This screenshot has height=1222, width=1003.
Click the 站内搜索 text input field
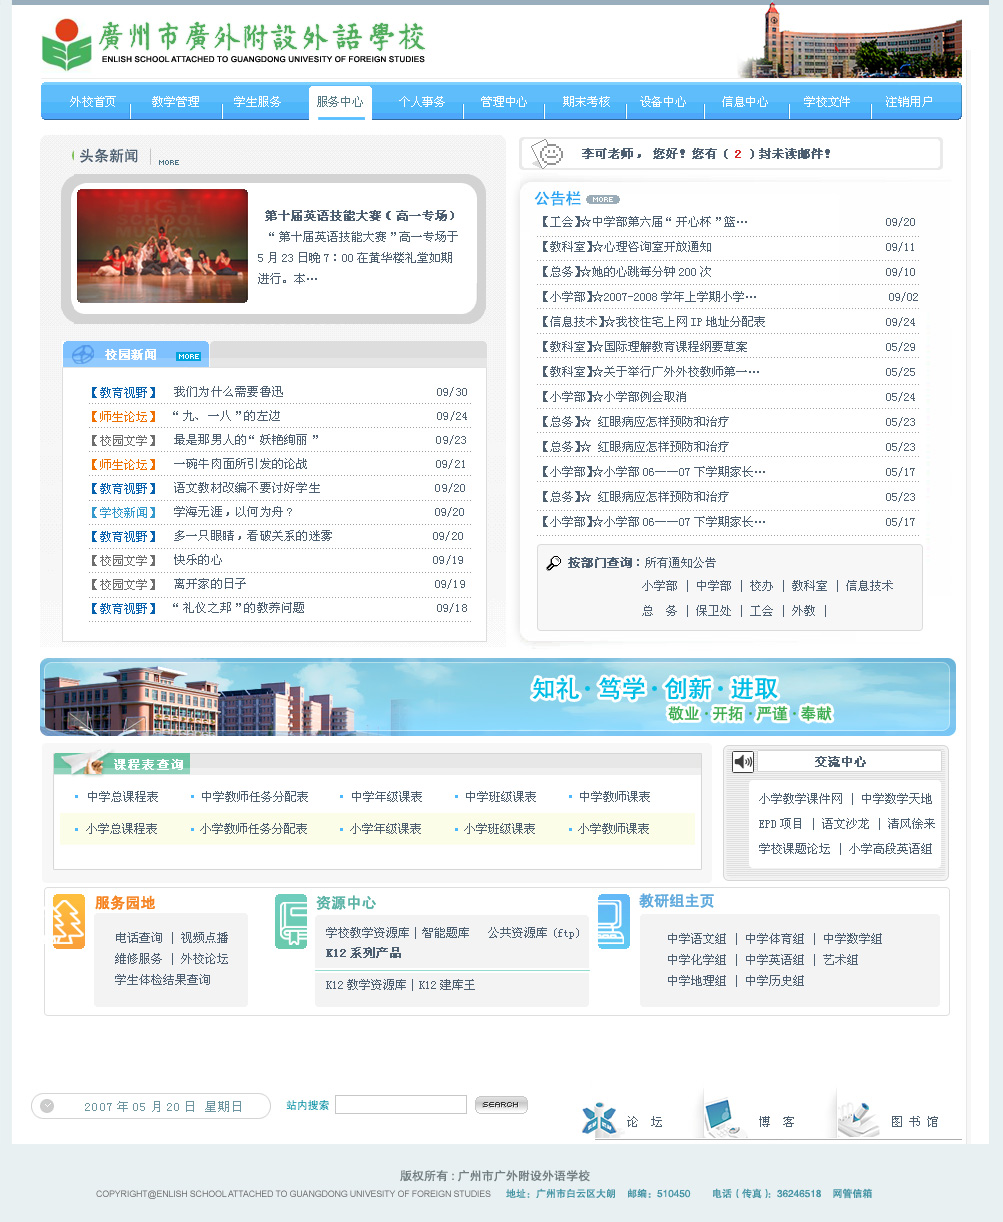coord(400,1105)
